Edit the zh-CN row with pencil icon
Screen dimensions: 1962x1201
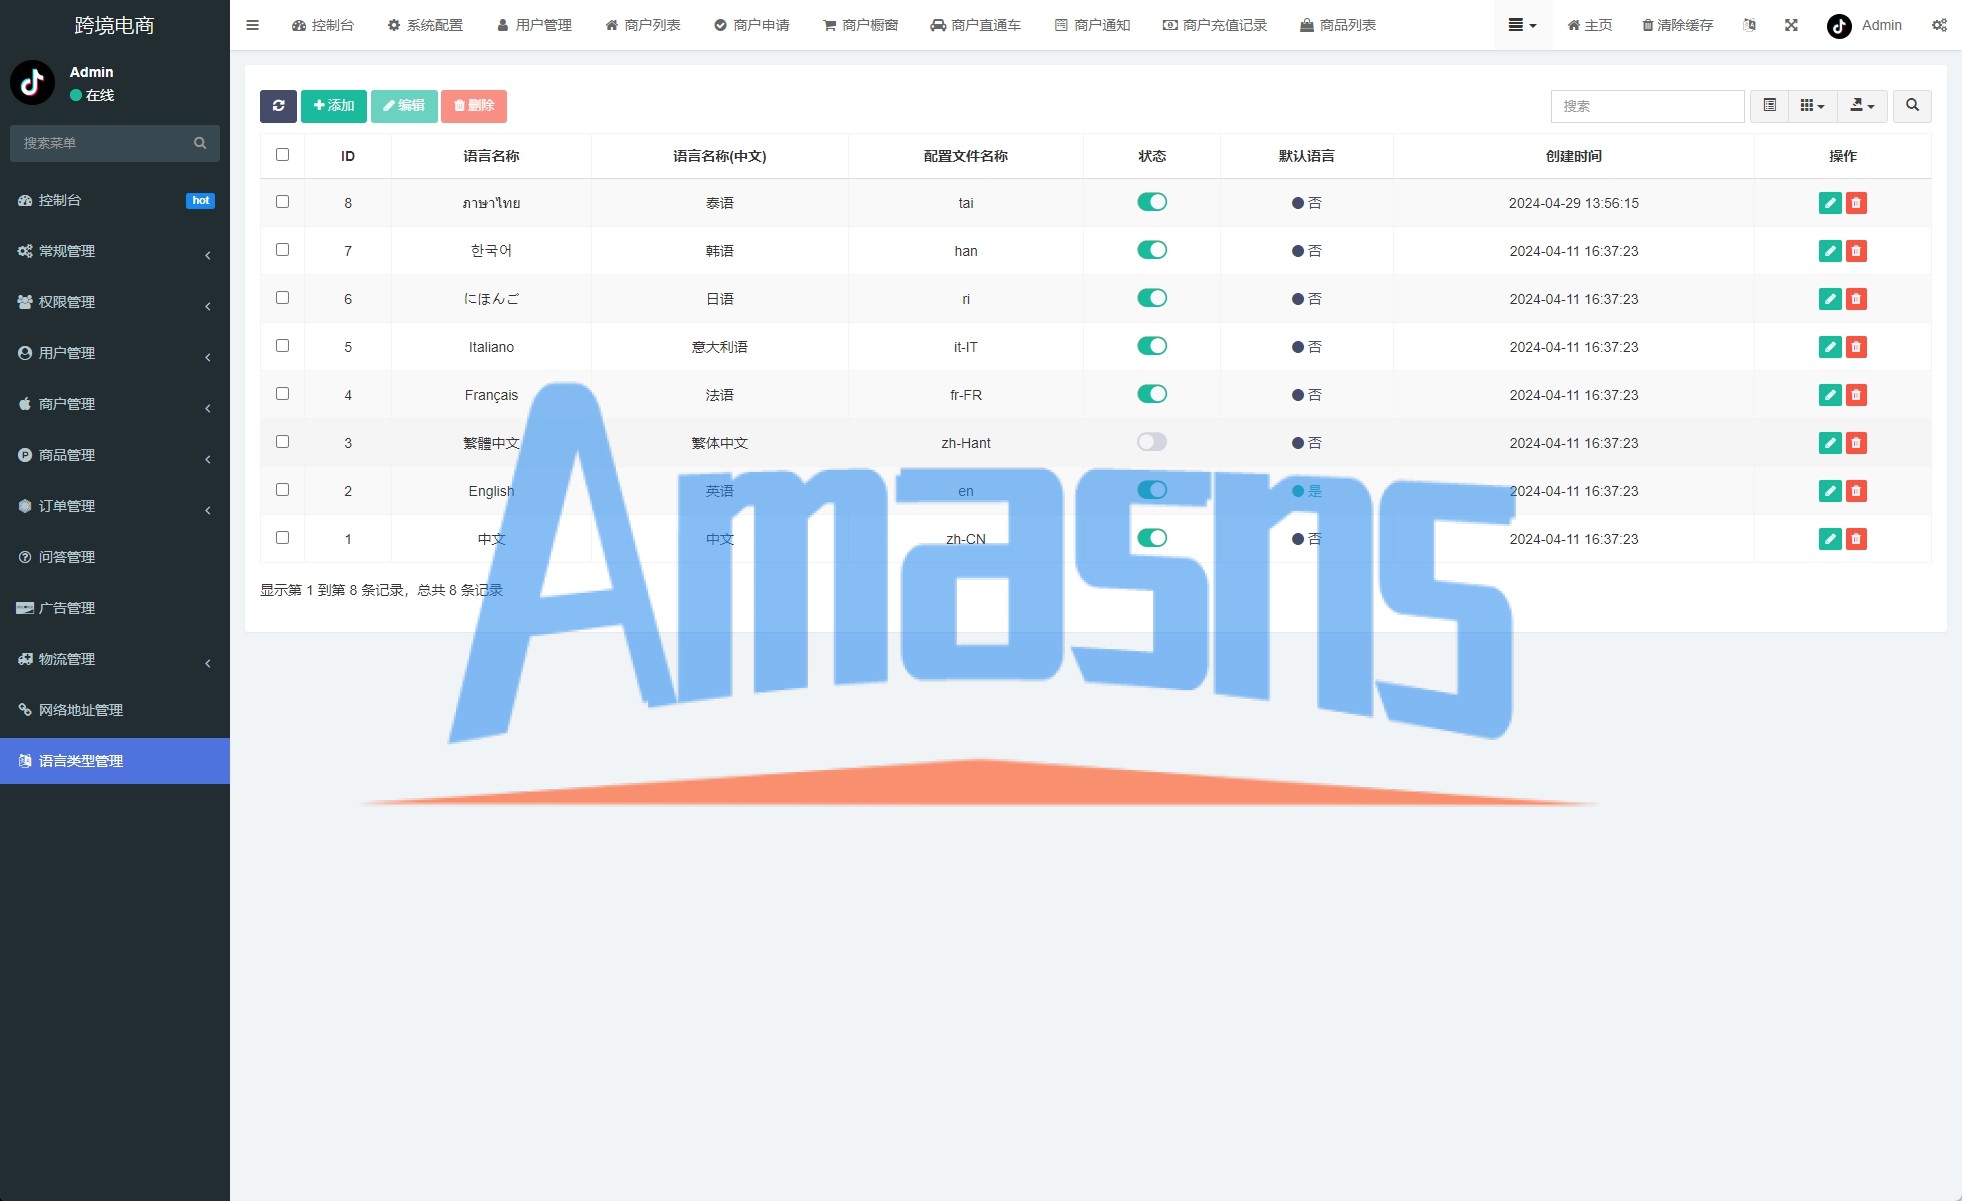[1830, 539]
